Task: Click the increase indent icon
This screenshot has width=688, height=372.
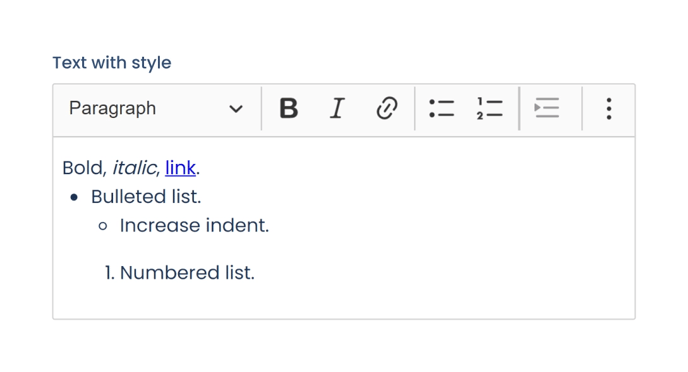Action: pyautogui.click(x=547, y=108)
